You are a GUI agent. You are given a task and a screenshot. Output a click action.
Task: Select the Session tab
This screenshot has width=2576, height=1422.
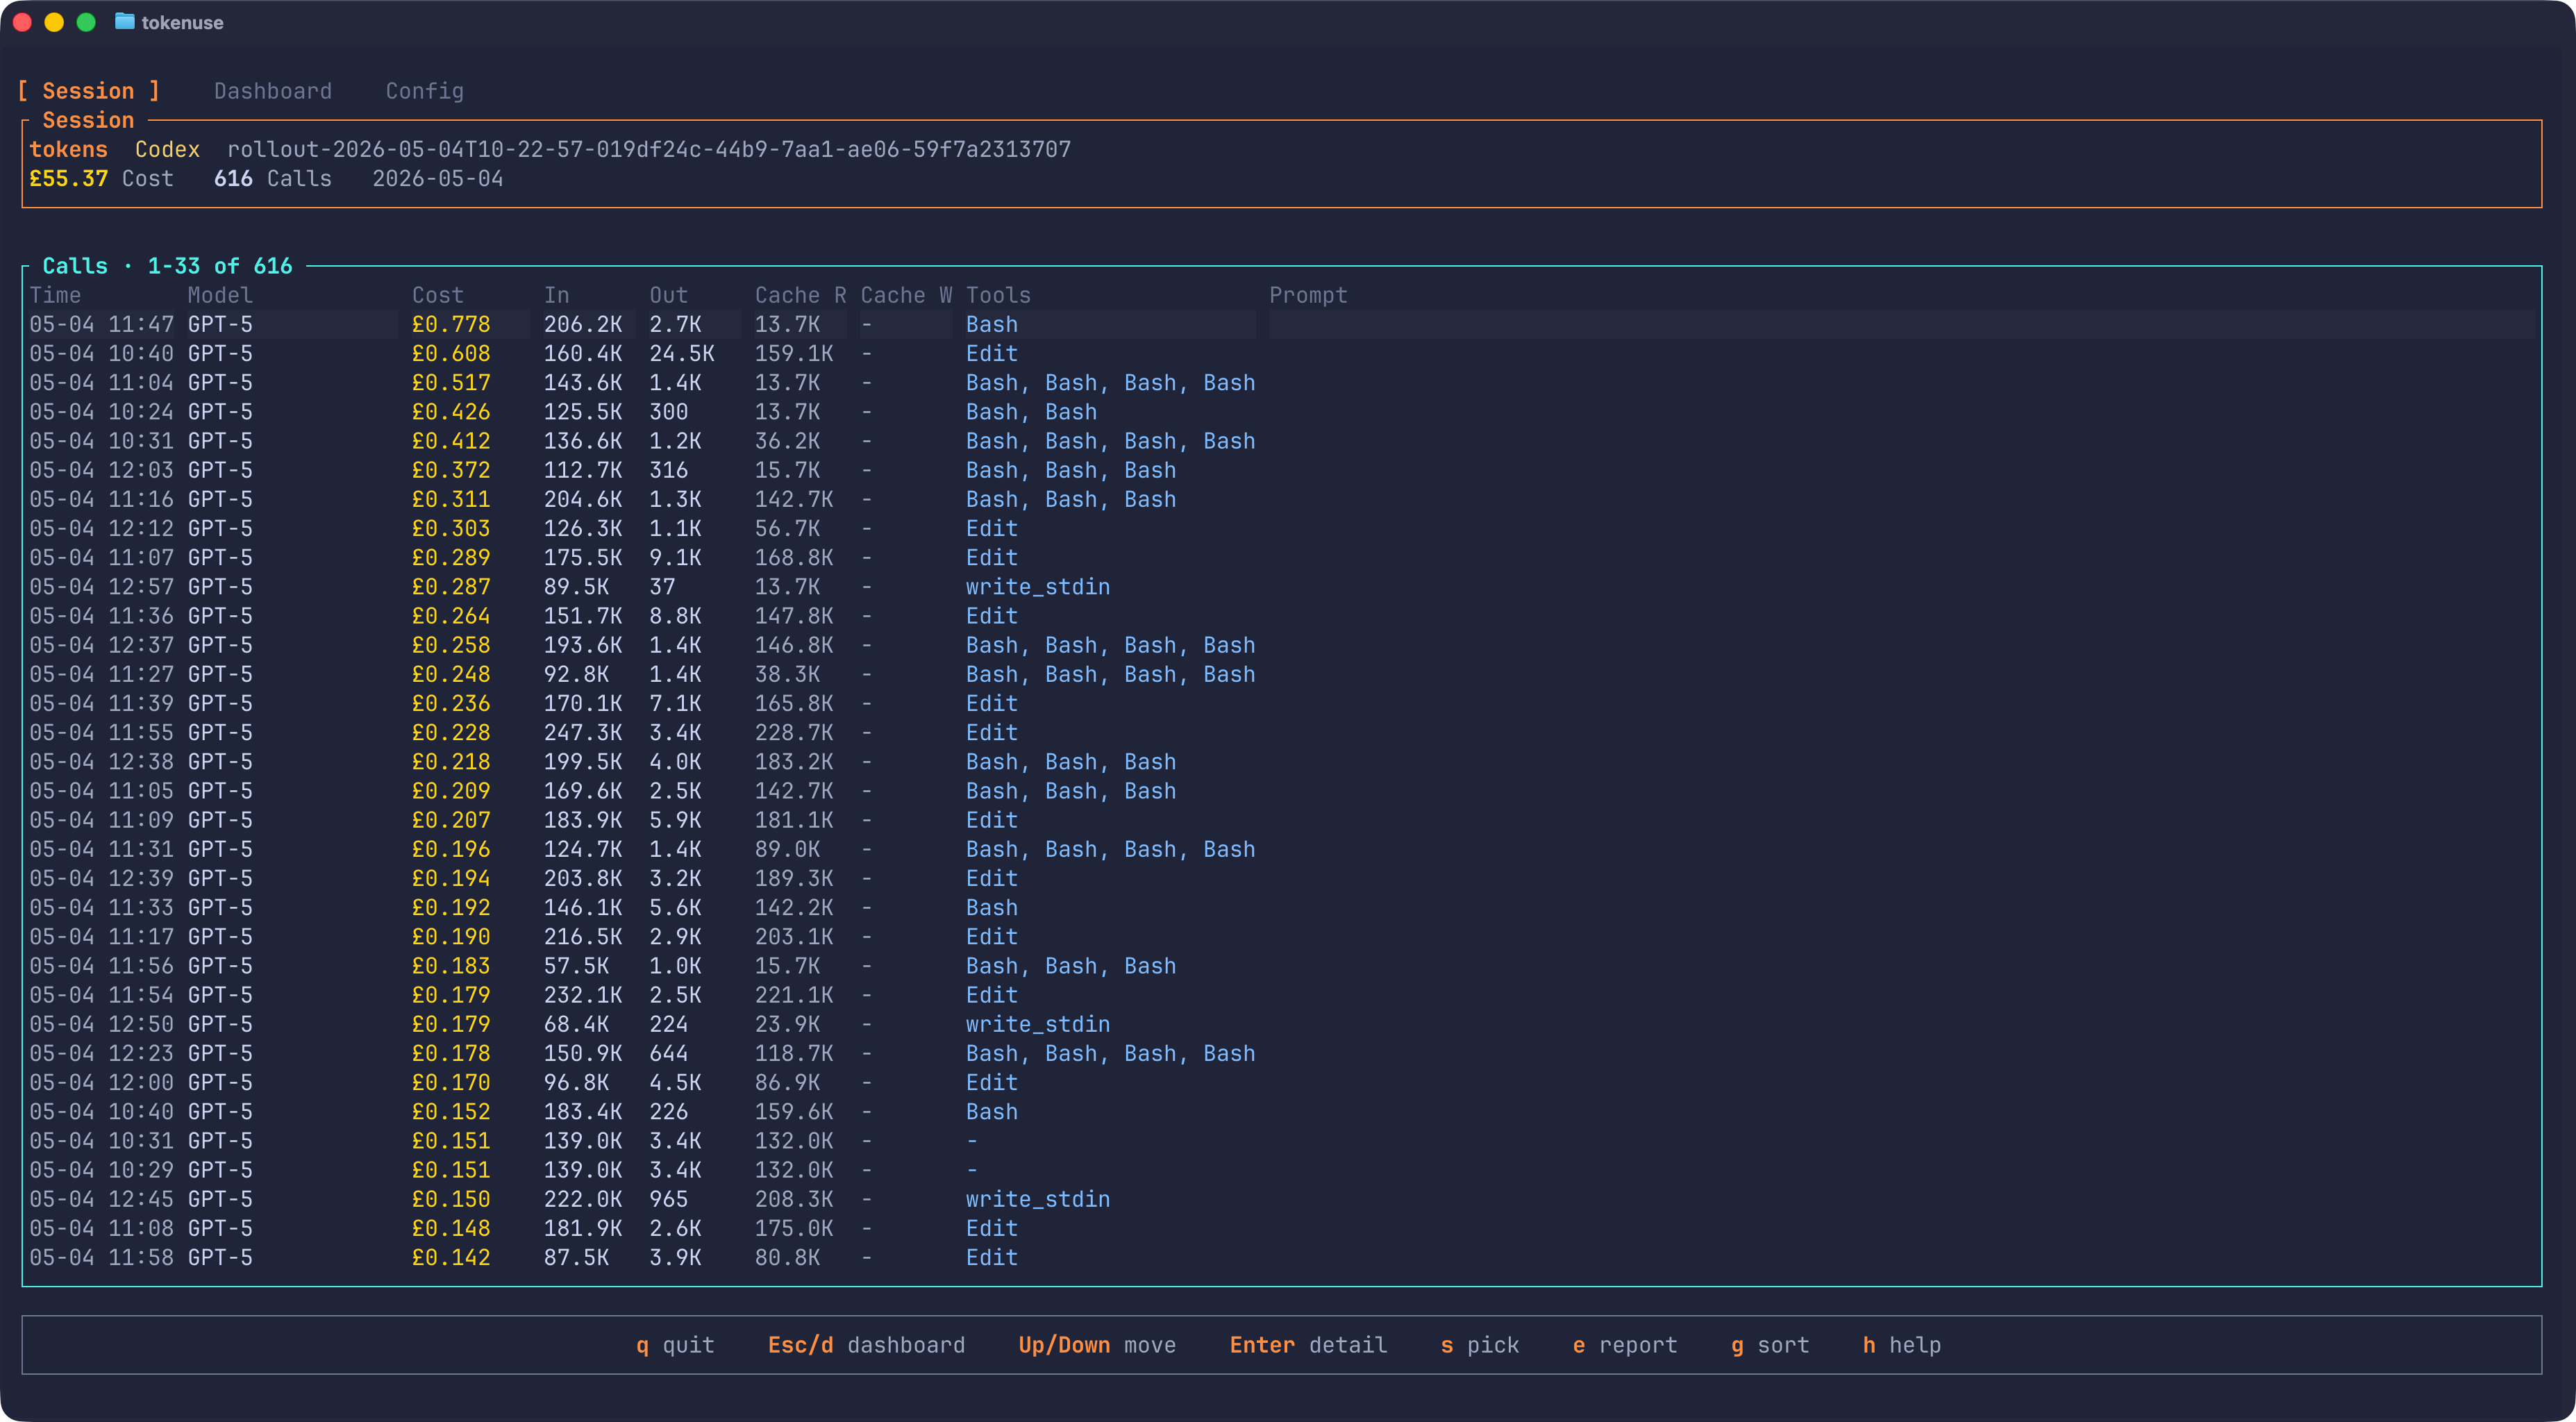tap(88, 91)
